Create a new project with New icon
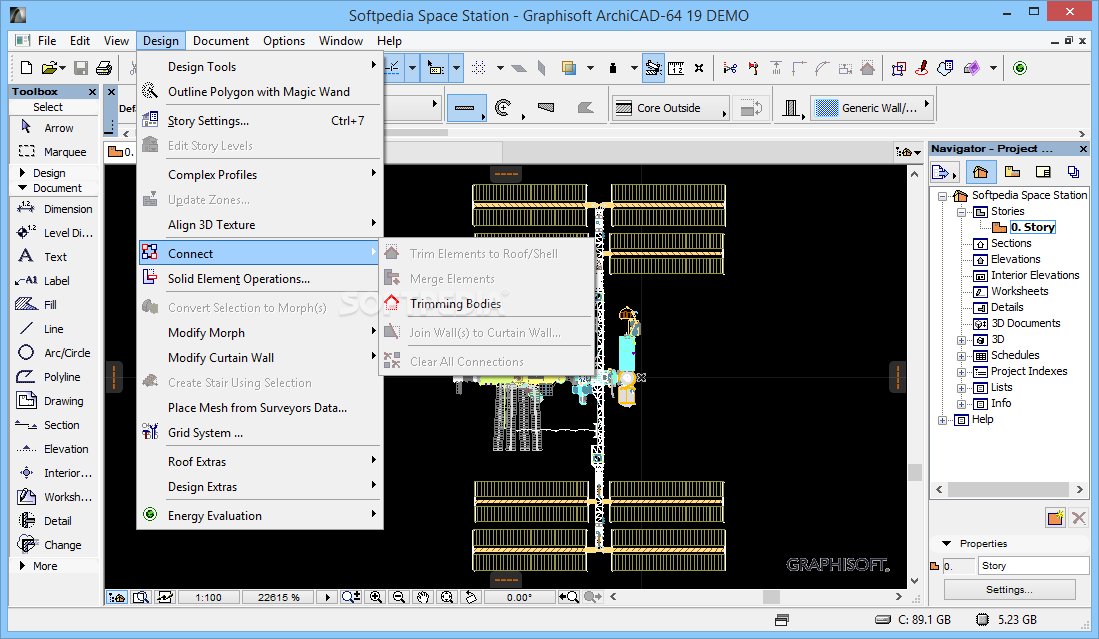1099x639 pixels. [x=27, y=68]
